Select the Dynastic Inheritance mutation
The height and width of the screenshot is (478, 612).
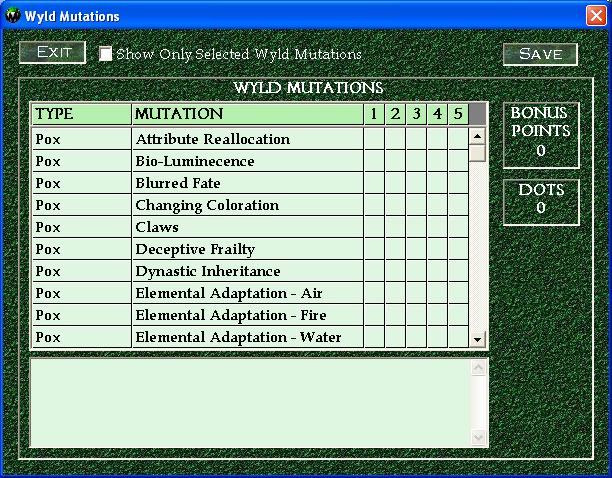point(207,271)
